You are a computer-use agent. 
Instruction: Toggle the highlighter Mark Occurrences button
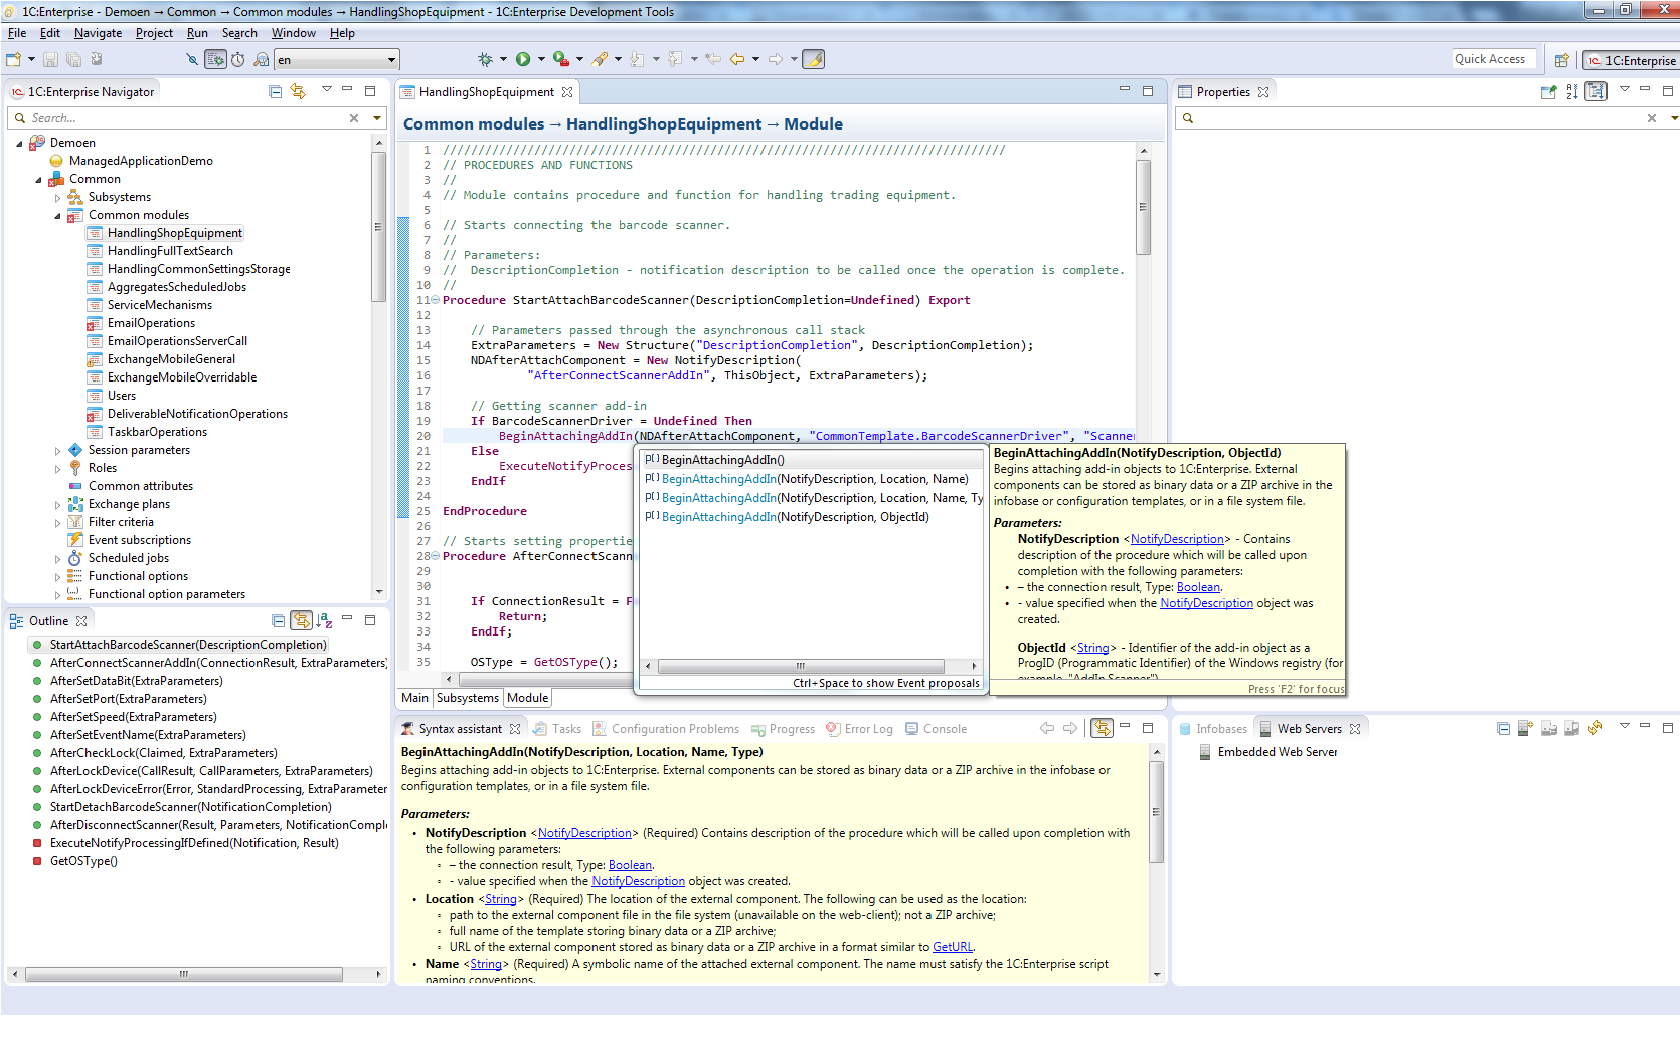[814, 59]
